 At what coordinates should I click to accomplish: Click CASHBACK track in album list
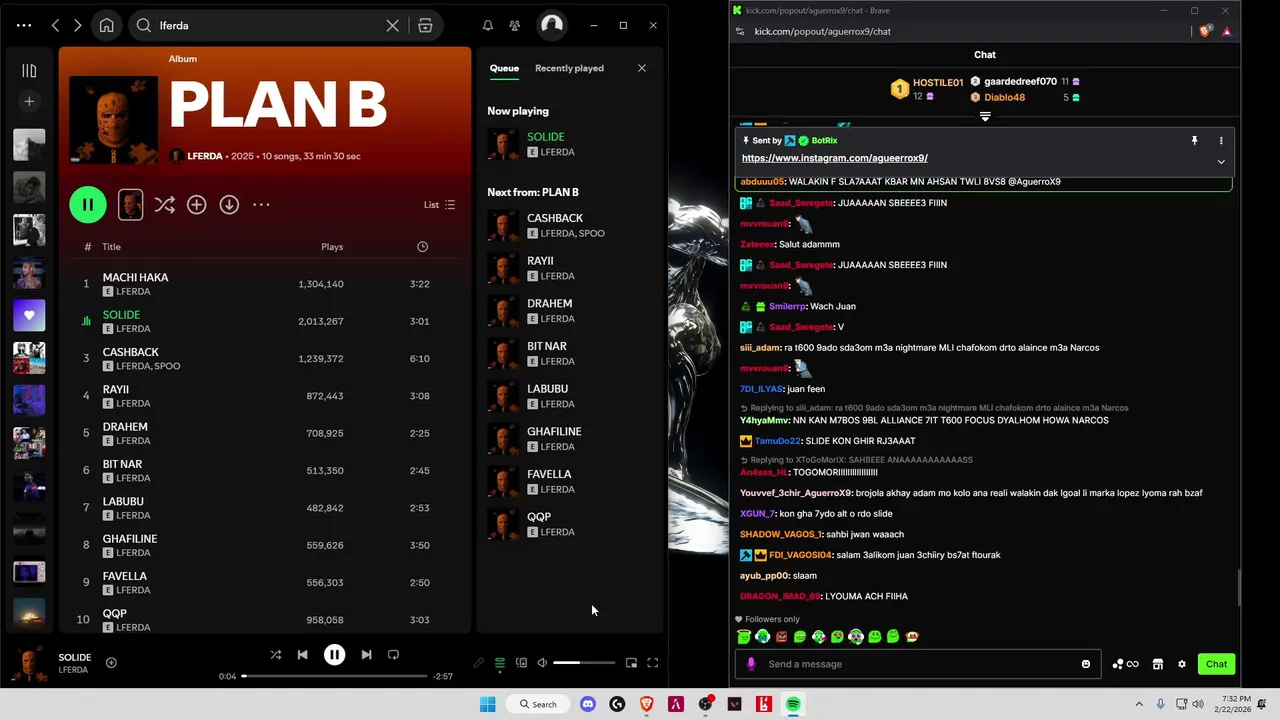tap(130, 352)
